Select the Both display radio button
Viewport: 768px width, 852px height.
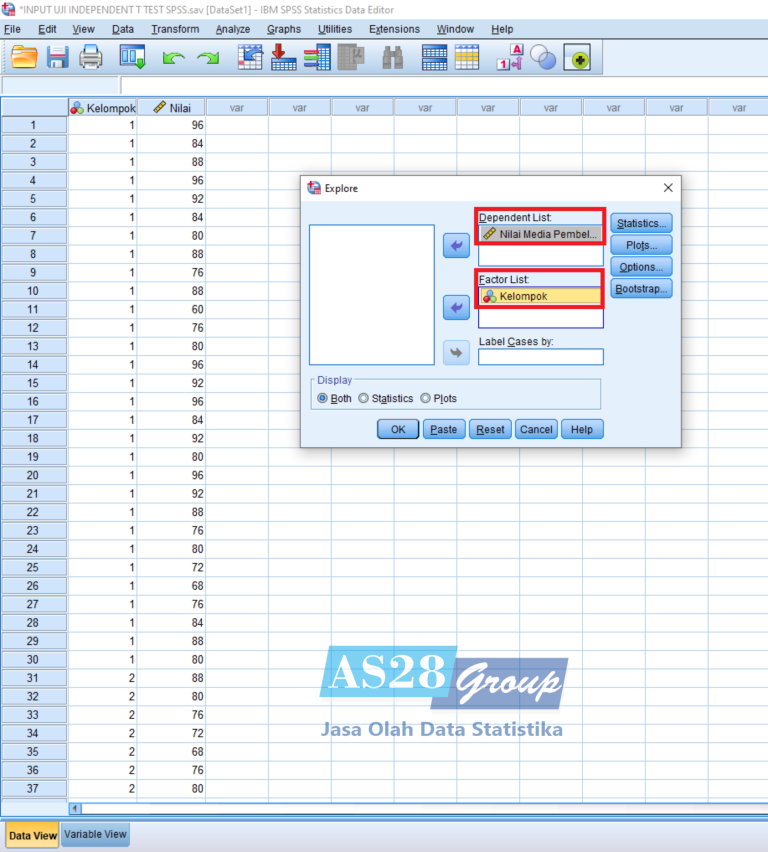323,398
